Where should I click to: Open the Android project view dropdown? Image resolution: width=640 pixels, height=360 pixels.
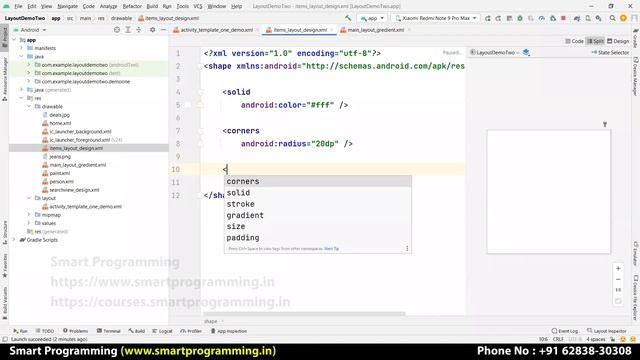tap(30, 30)
